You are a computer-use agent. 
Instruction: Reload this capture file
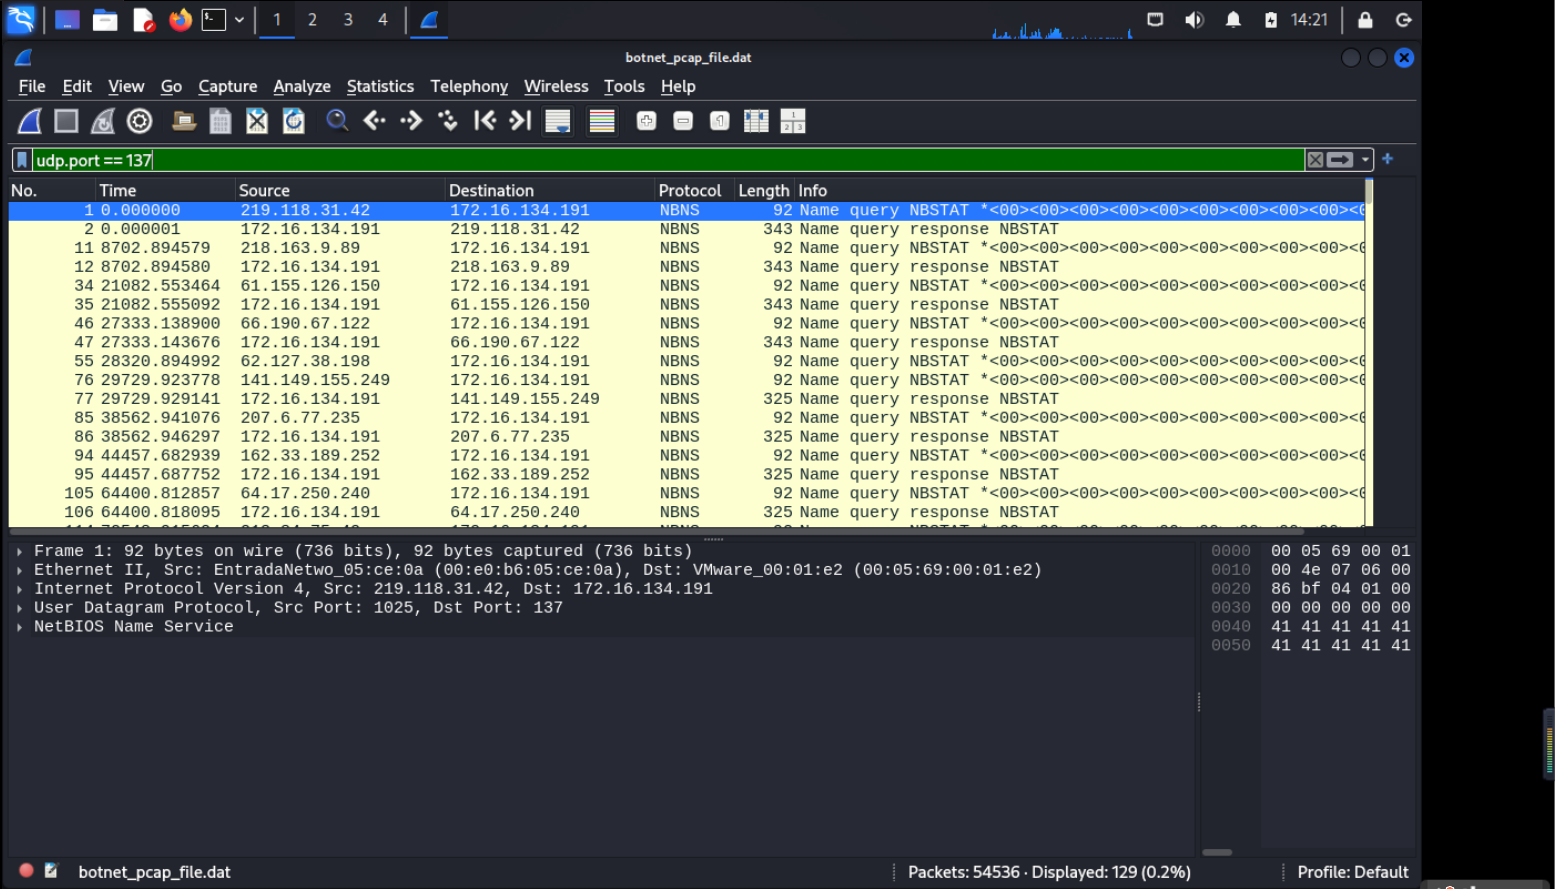[x=293, y=121]
